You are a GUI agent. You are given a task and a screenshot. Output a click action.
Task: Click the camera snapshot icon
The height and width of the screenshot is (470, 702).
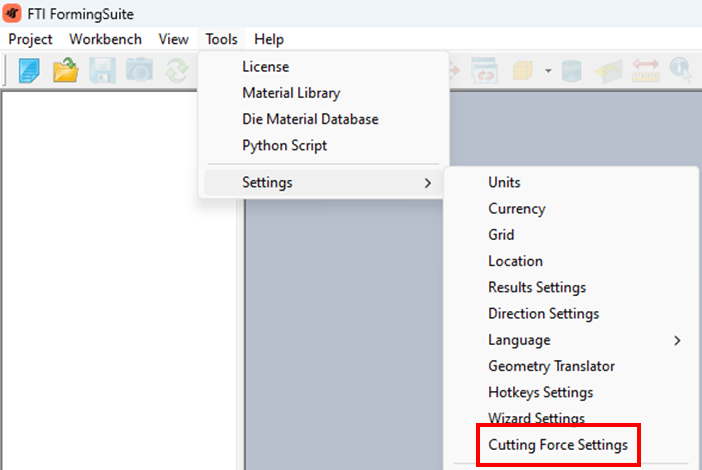click(x=139, y=71)
